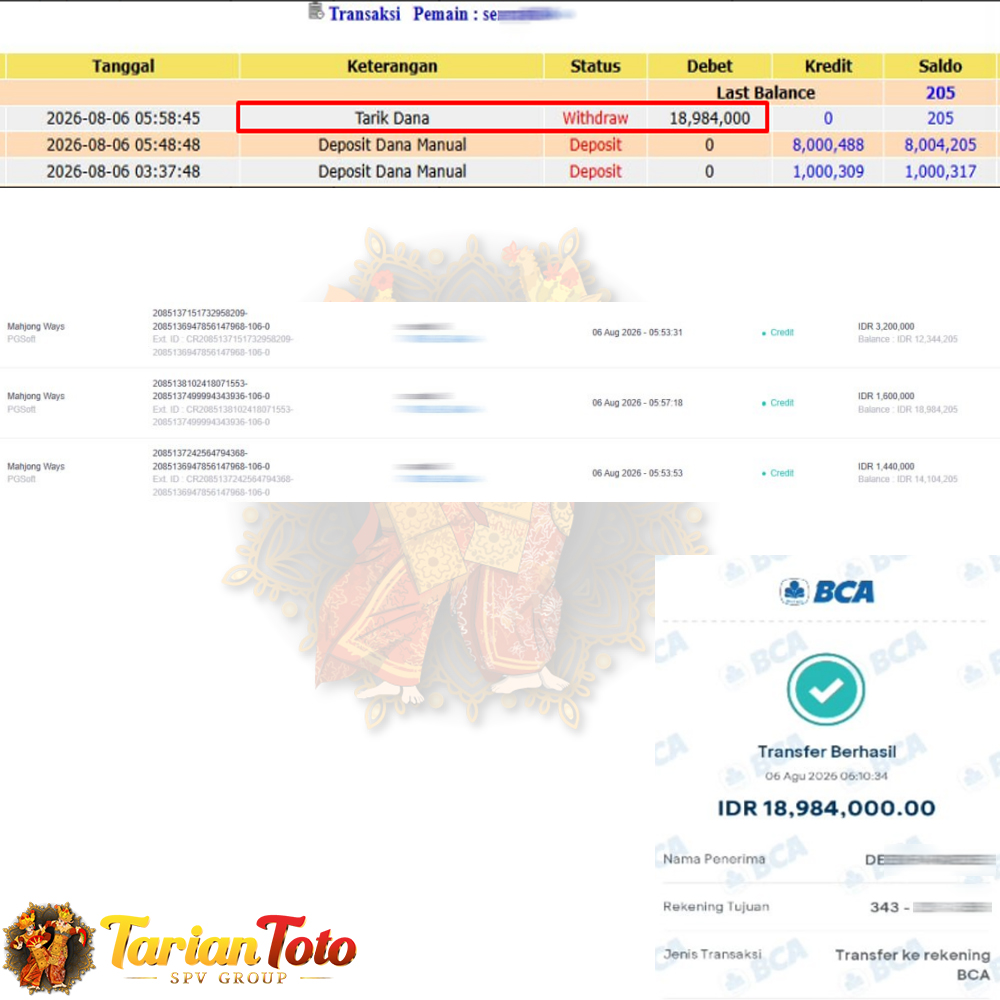Click the 1,000,309 kredit value
The width and height of the screenshot is (1000, 1000).
(x=828, y=172)
